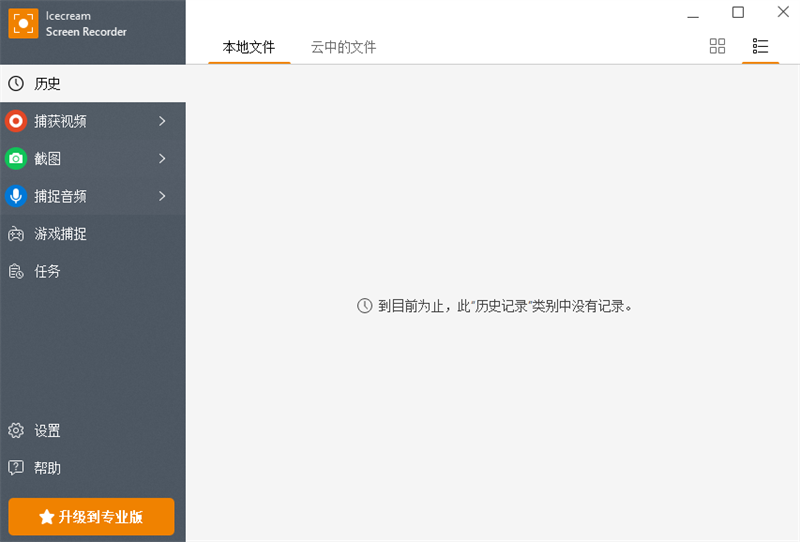
Task: Click the settings gear icon
Action: 16,431
